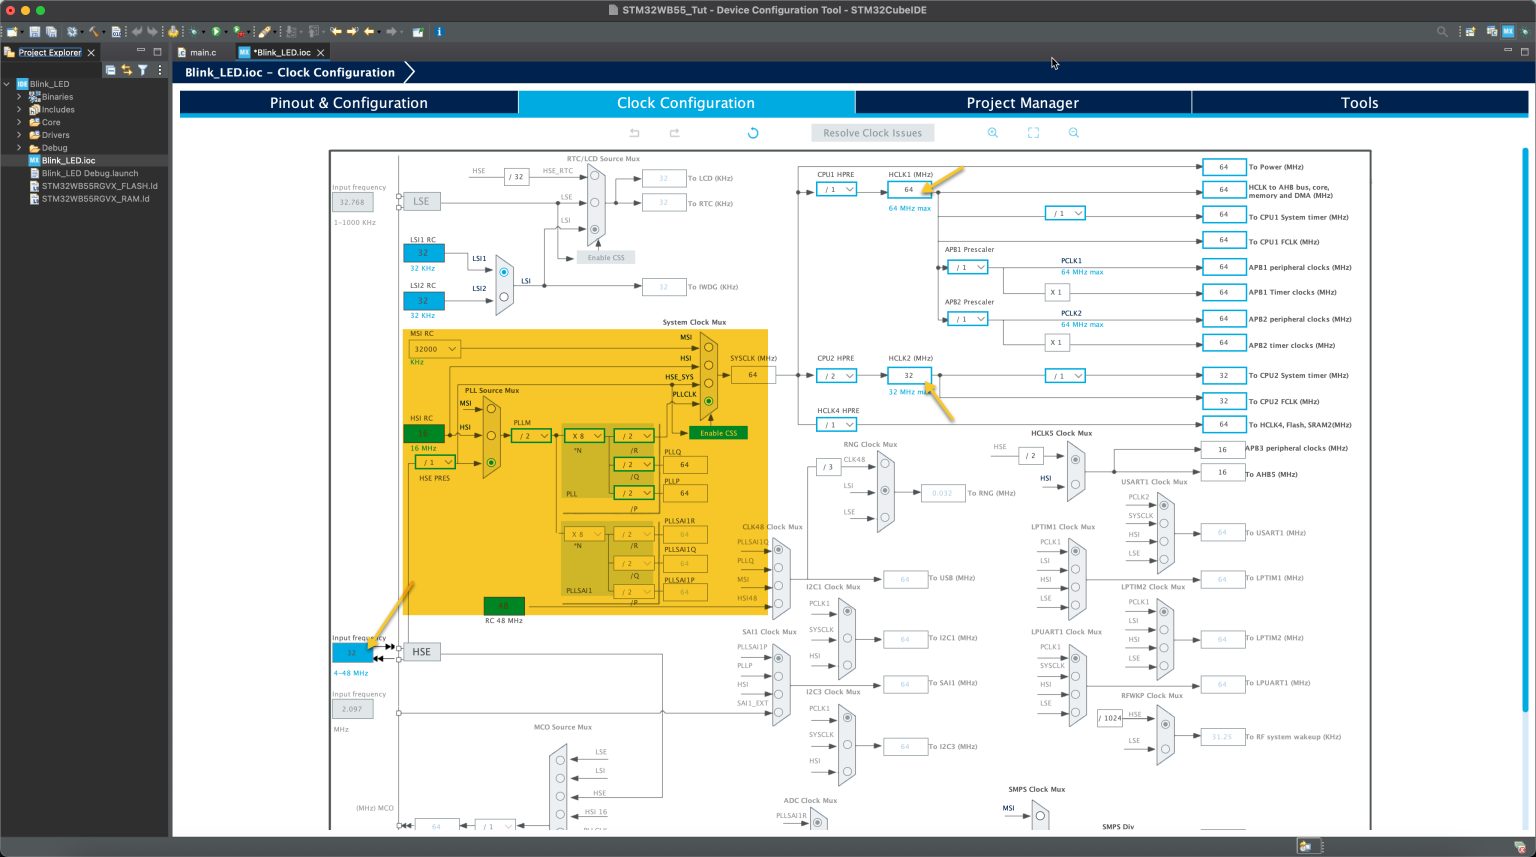
Task: Select HSI in System Clock Mux
Action: click(708, 365)
